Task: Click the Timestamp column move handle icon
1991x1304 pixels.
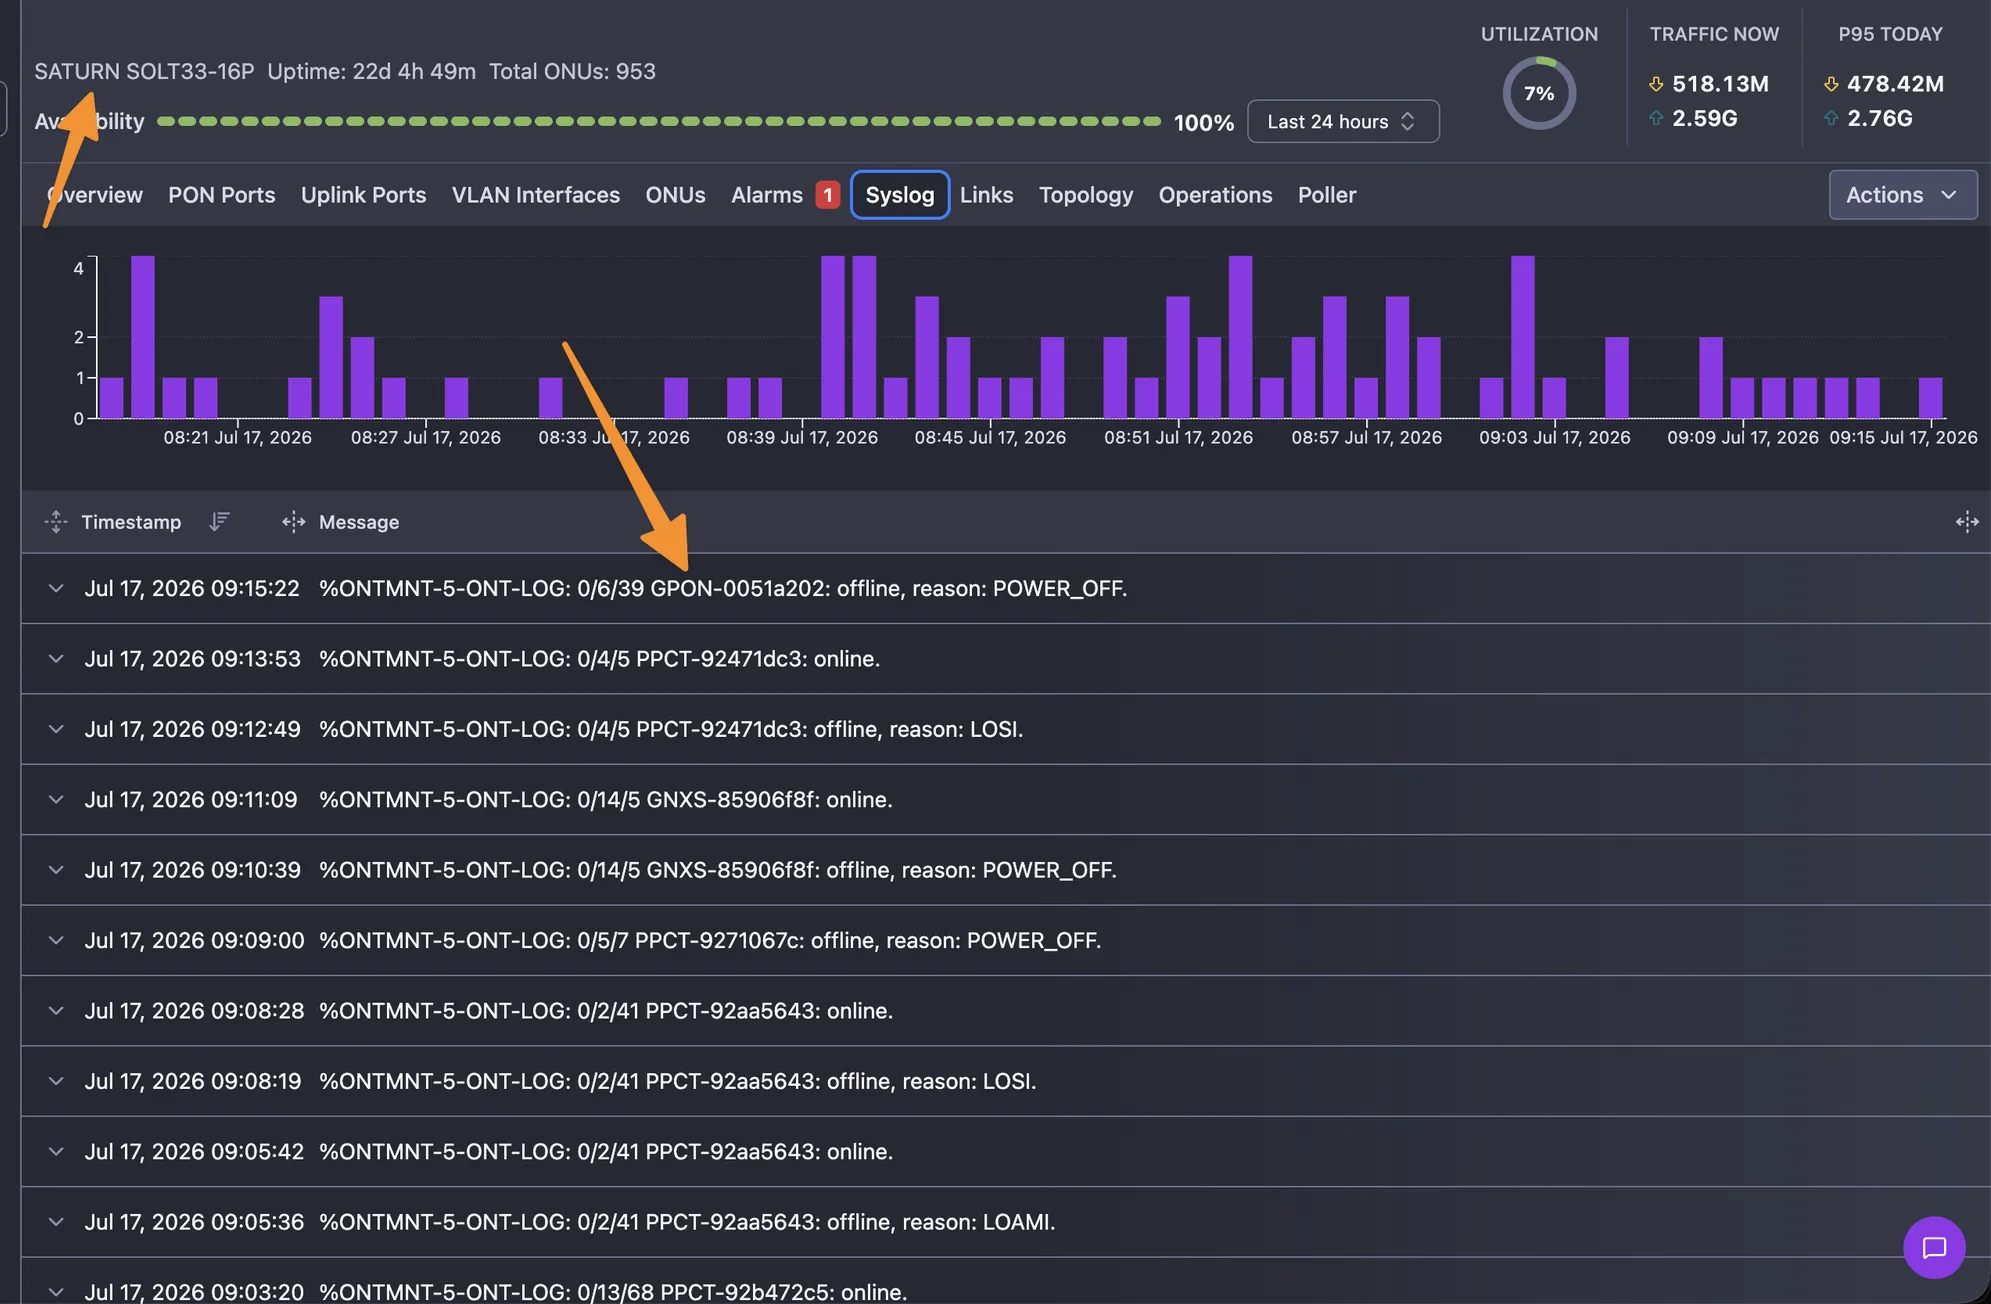Action: tap(56, 521)
